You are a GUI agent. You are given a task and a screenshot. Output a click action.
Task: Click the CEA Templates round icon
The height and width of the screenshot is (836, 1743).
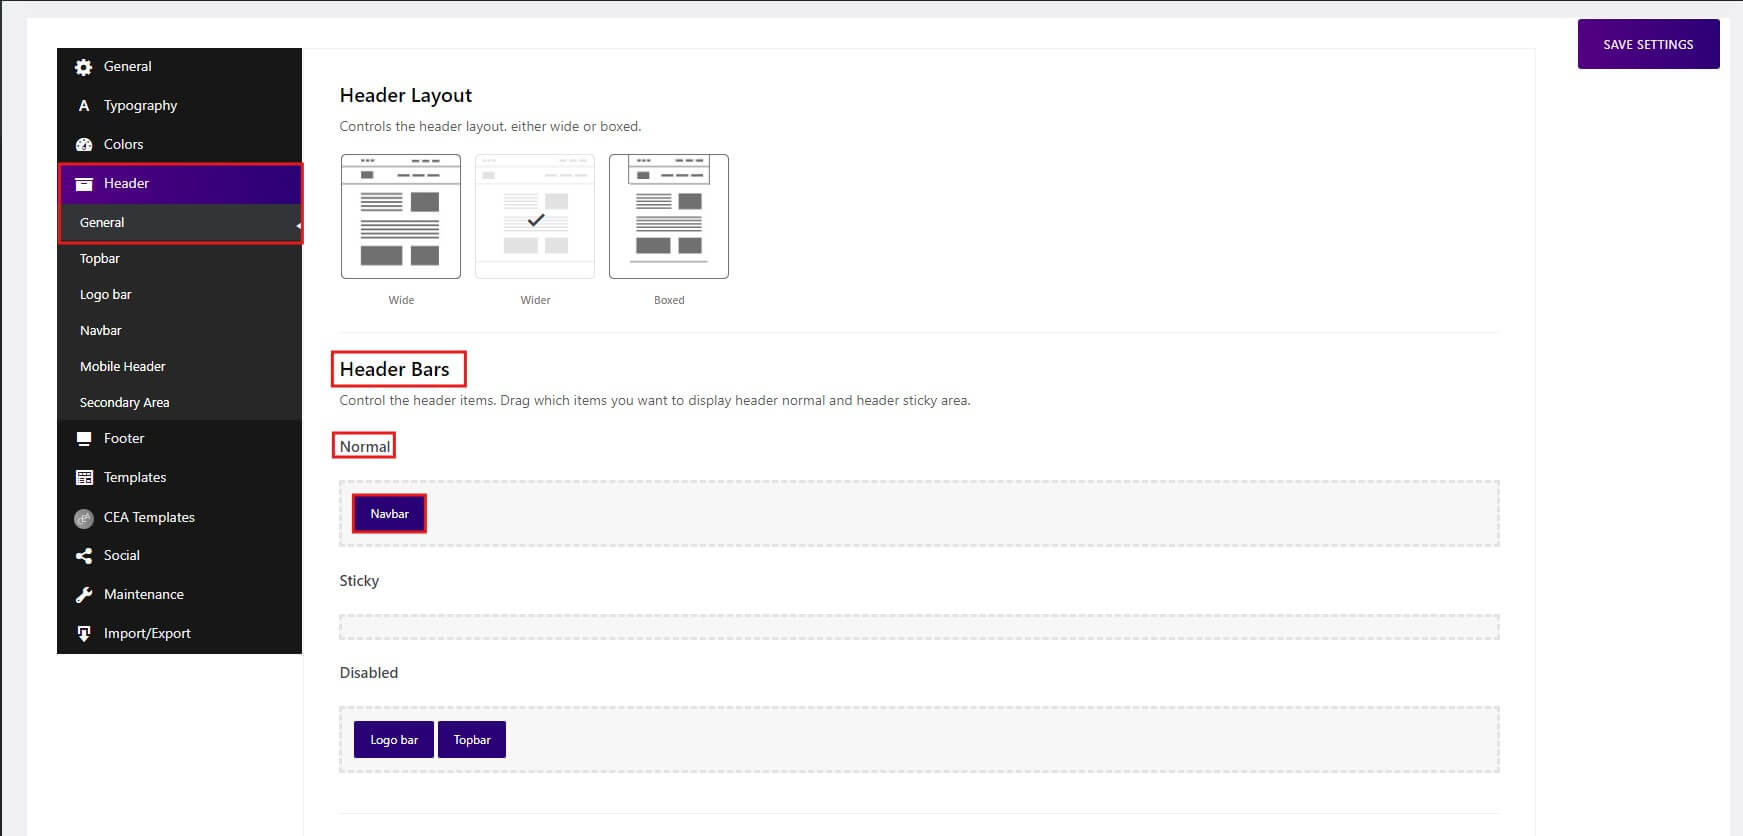(x=84, y=518)
